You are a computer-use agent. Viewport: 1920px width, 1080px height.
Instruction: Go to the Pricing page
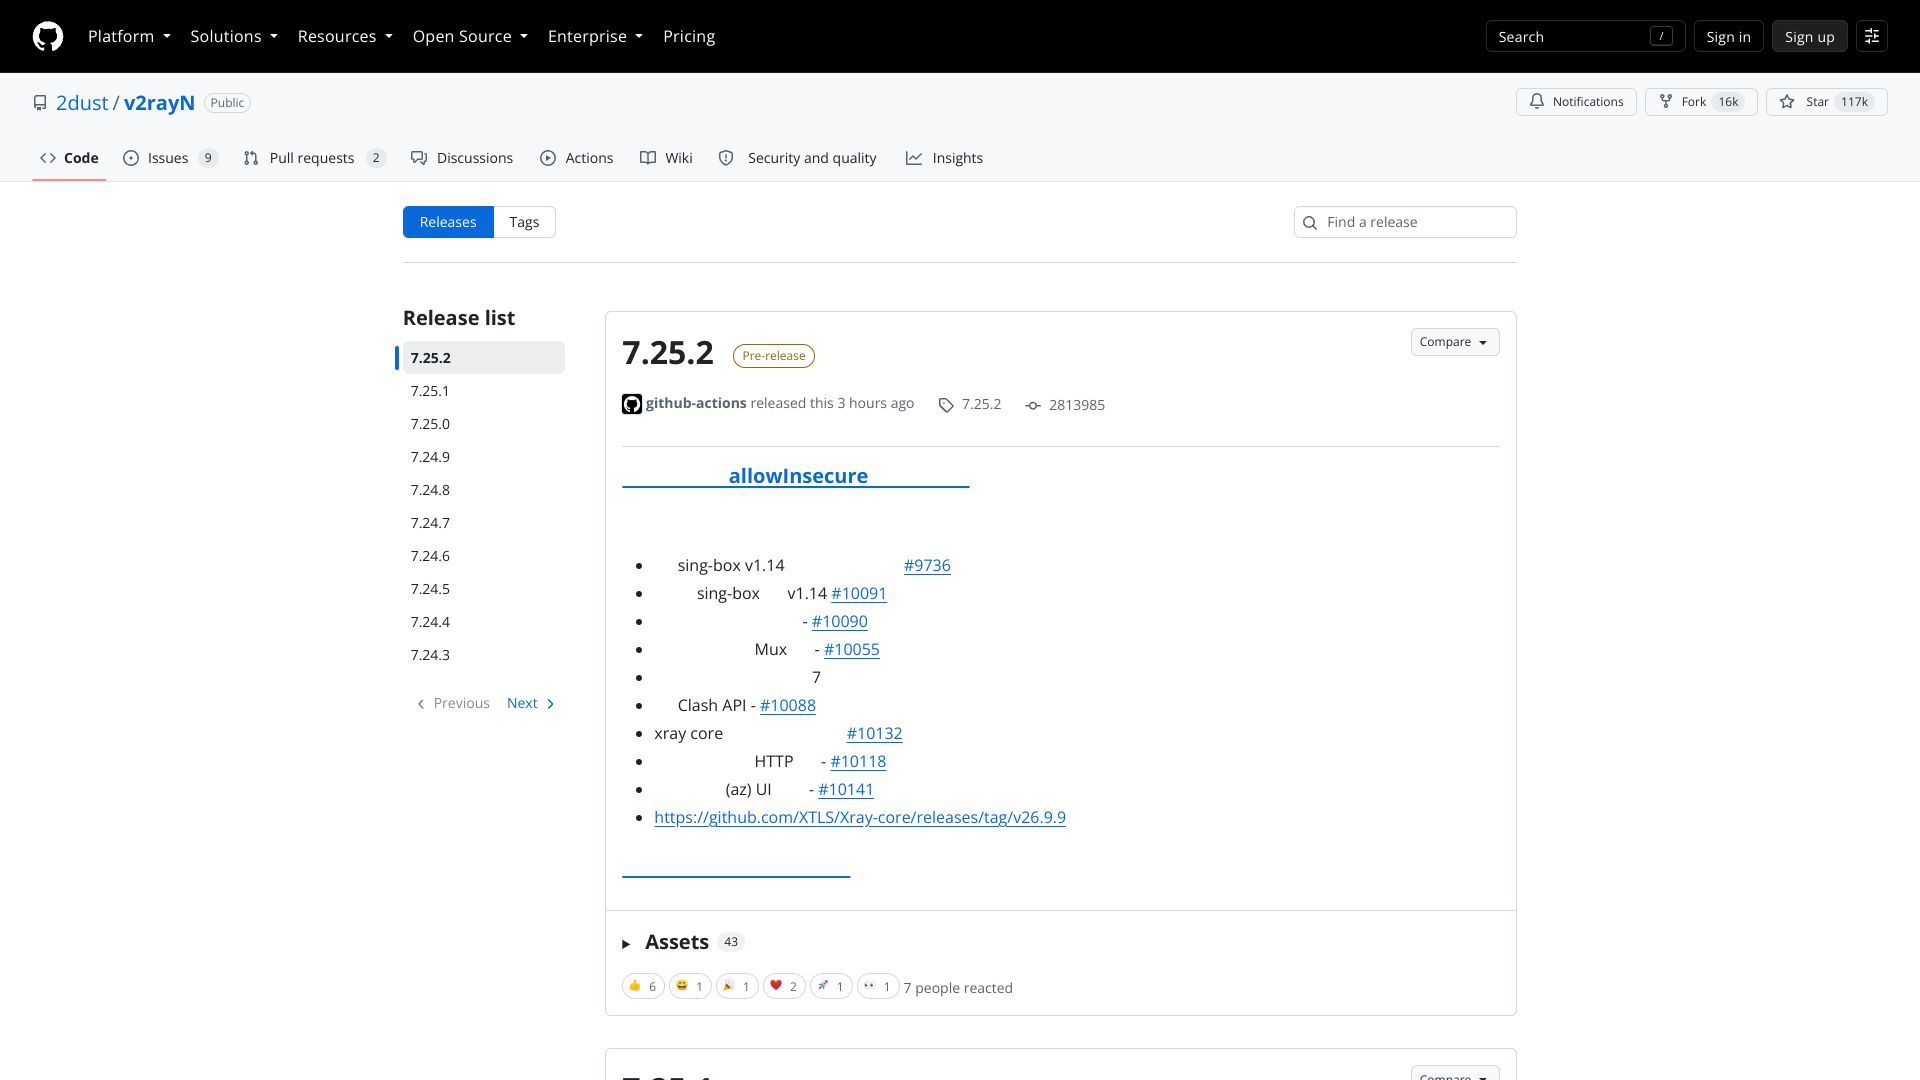coord(689,36)
